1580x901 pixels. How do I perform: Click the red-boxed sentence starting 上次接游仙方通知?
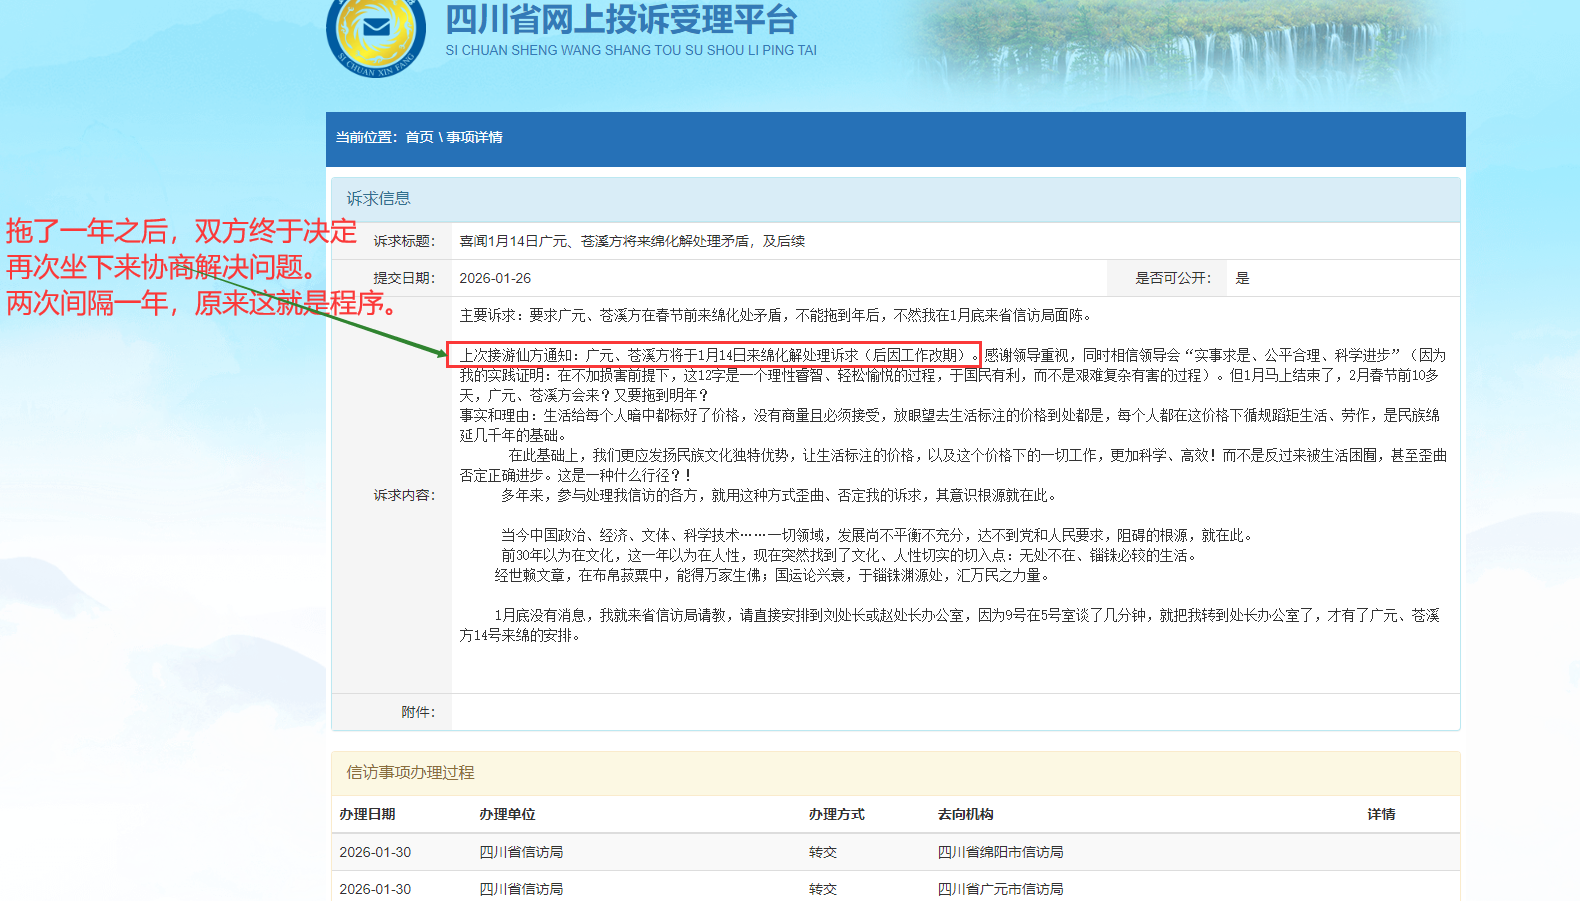713,355
